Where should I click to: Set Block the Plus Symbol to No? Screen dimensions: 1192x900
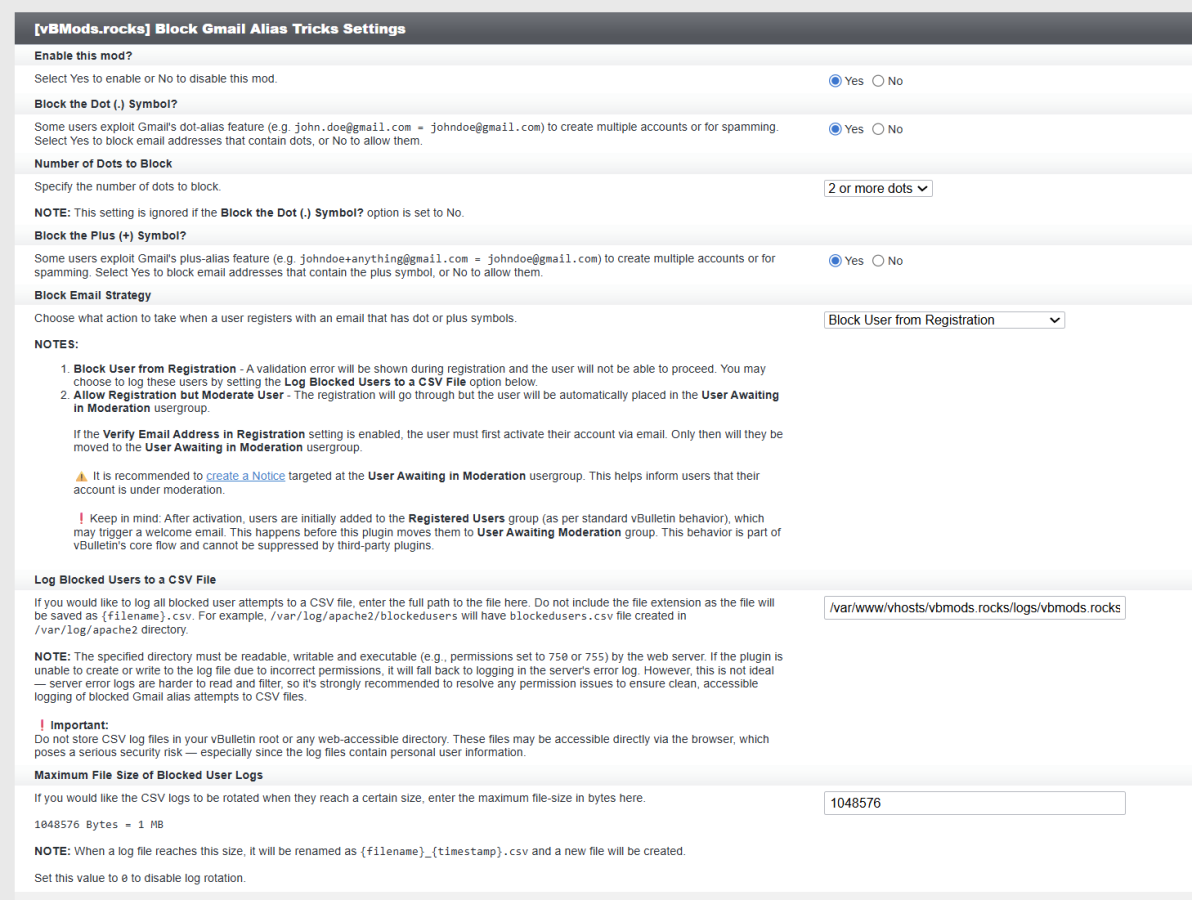click(878, 261)
